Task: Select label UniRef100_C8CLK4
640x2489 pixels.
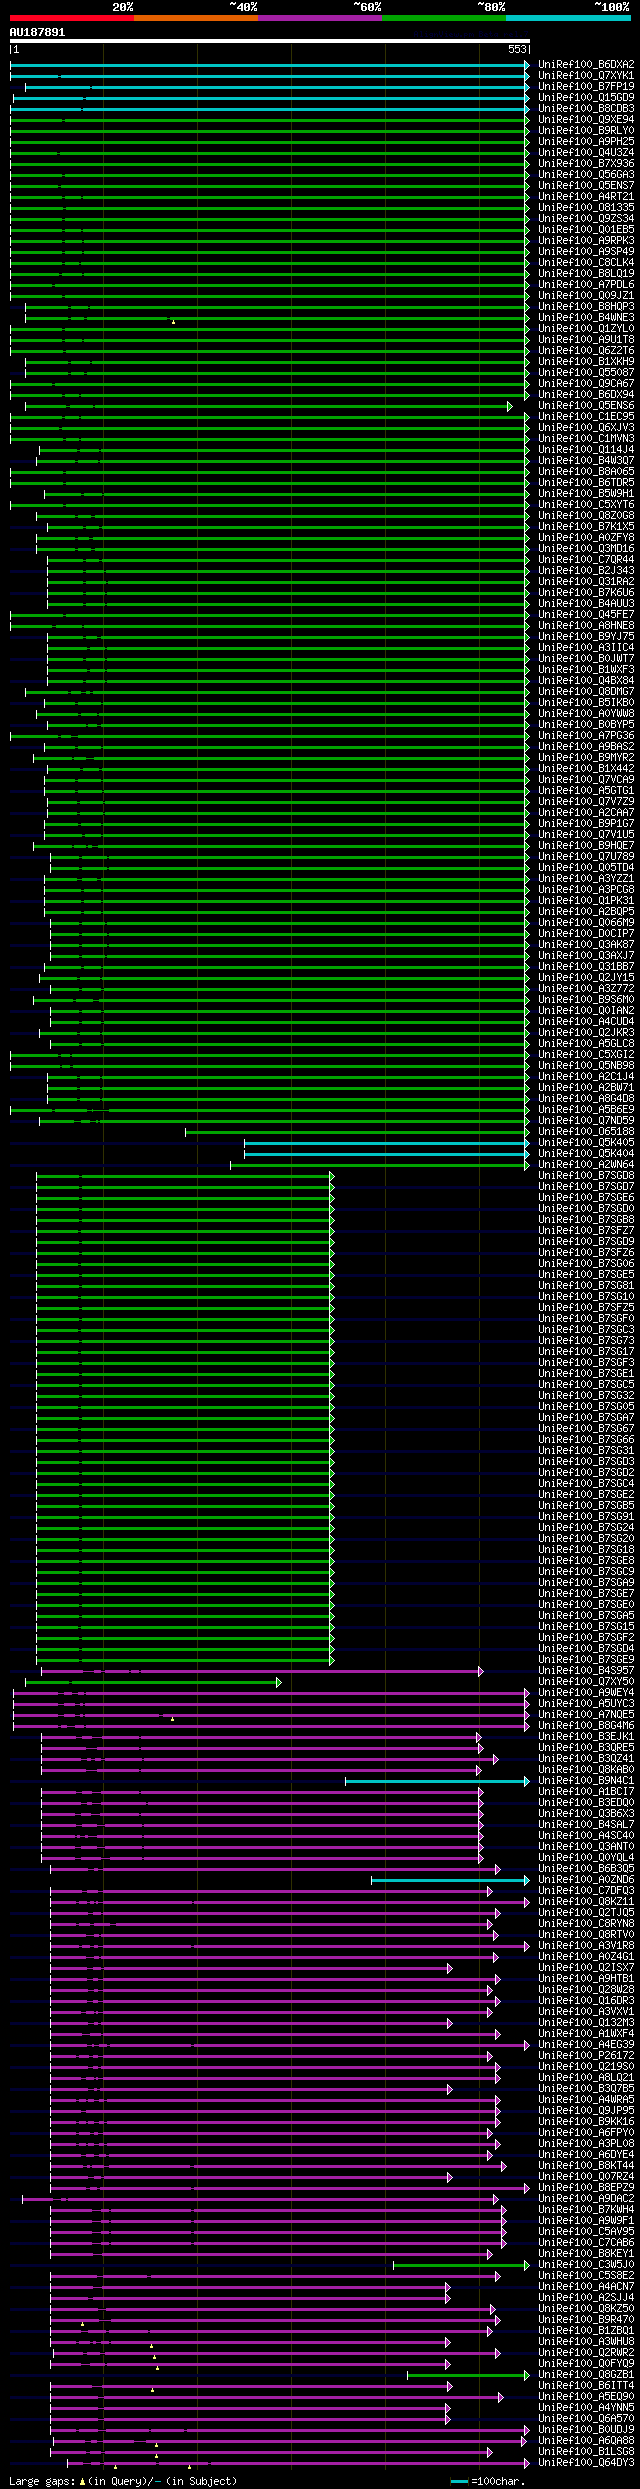Action: click(x=586, y=262)
